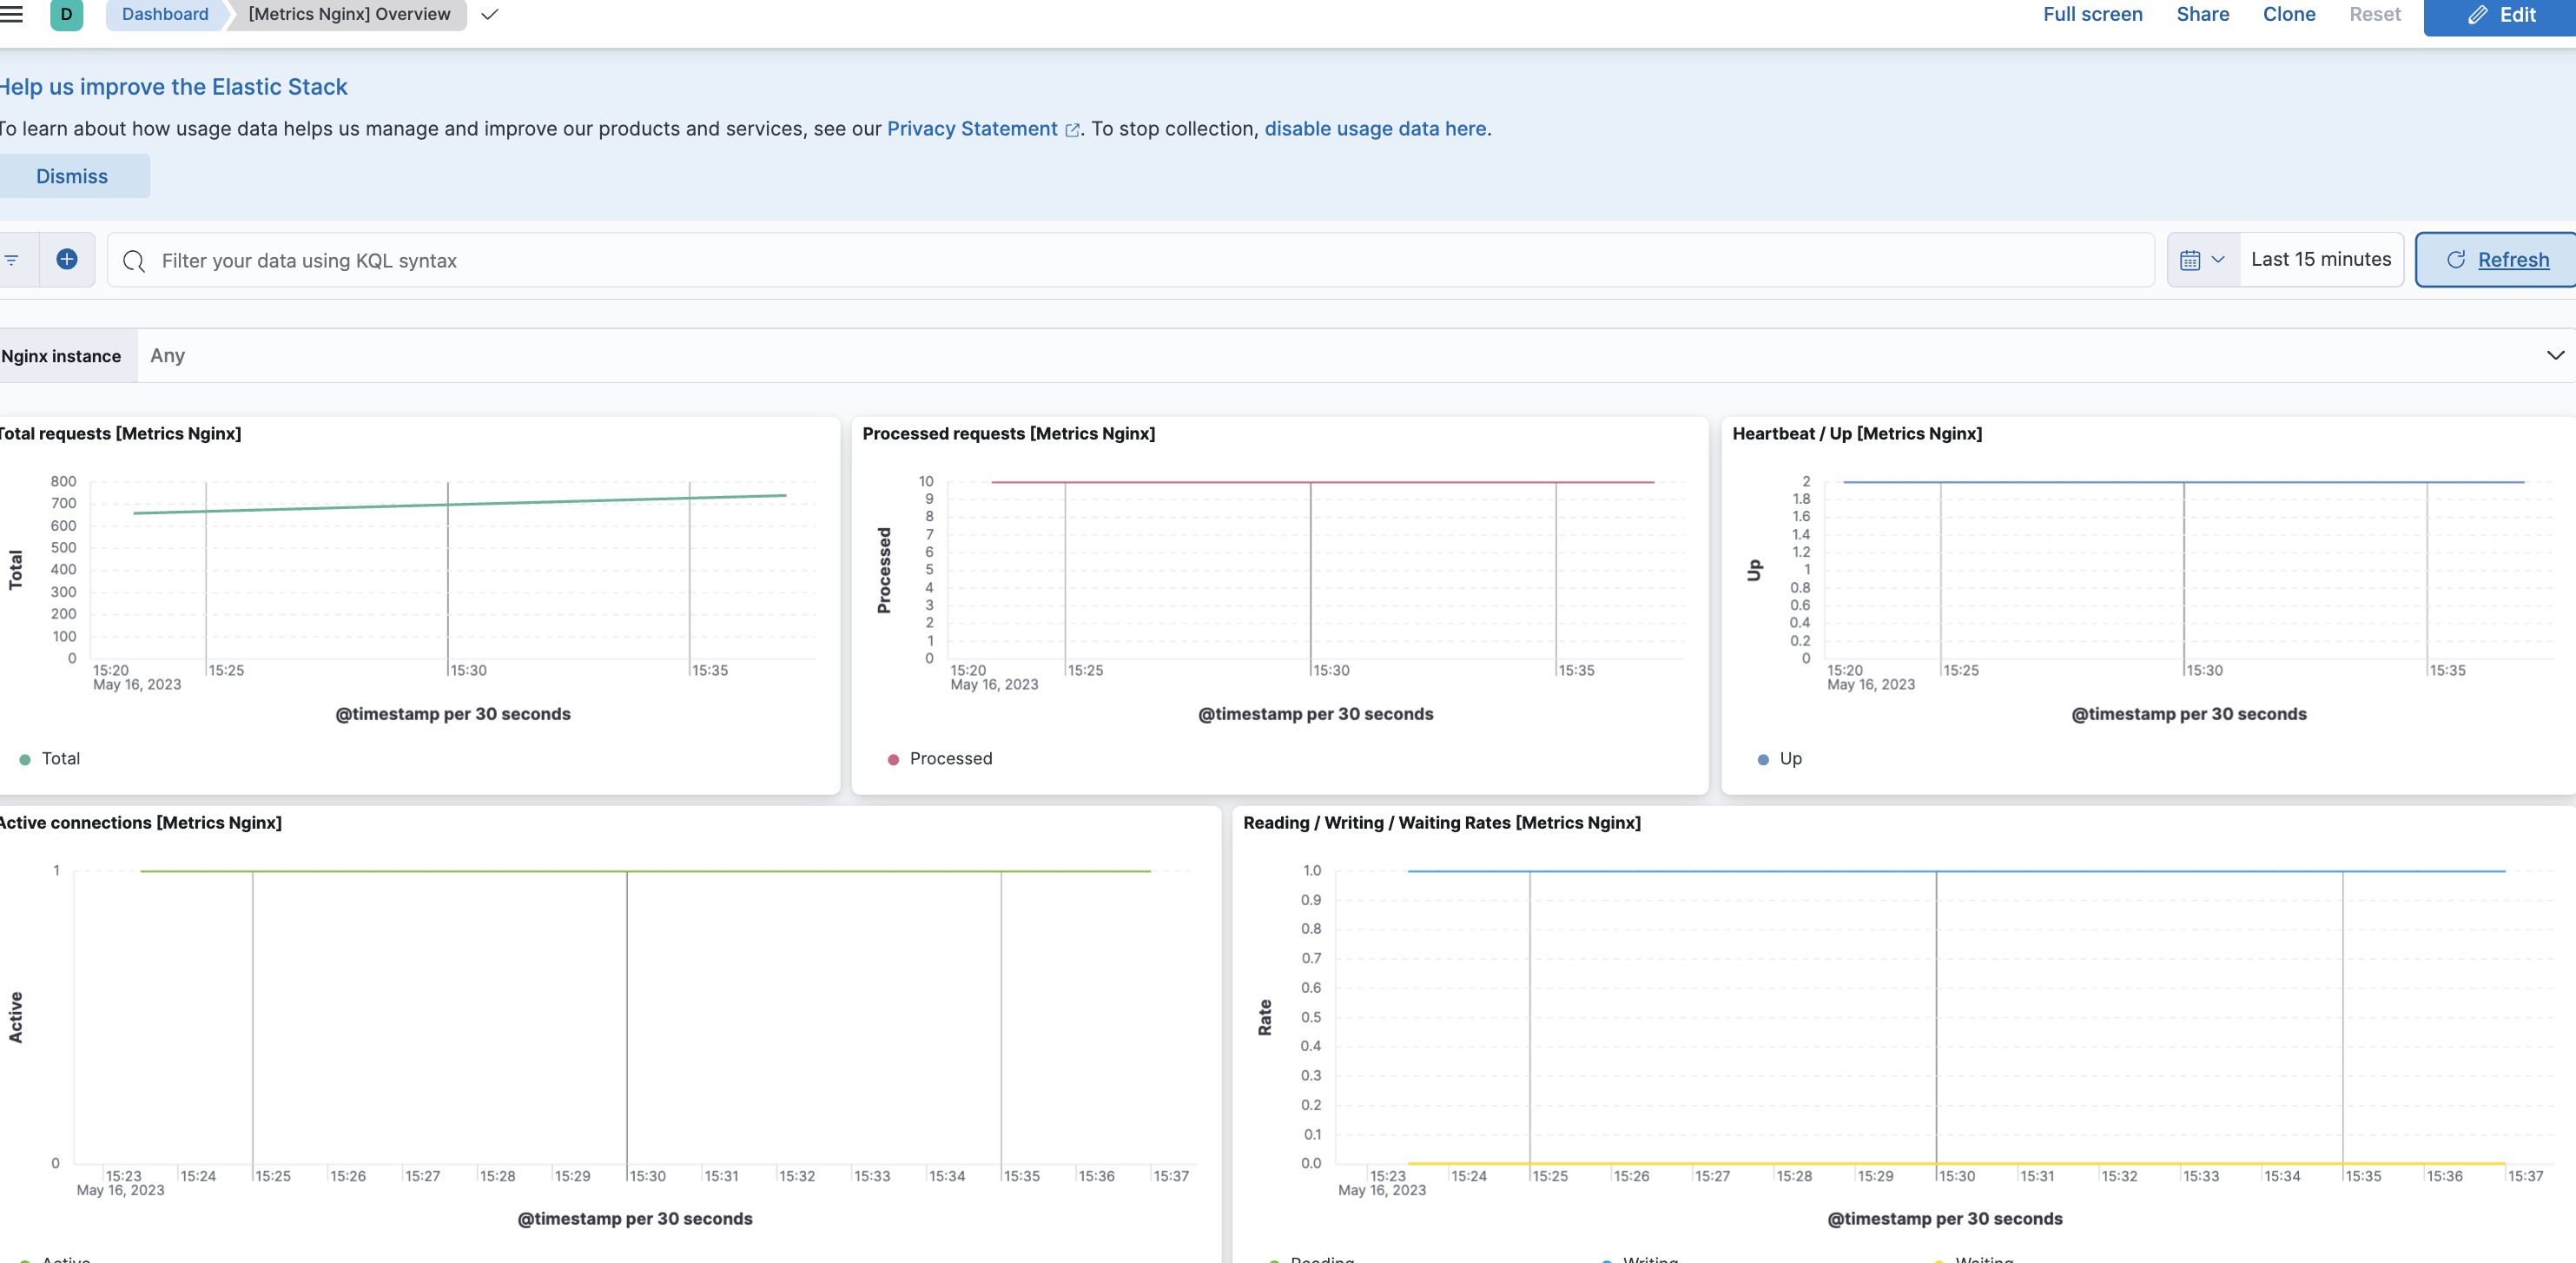This screenshot has width=2576, height=1263.
Task: Open the Privacy Statement link
Action: [x=971, y=128]
